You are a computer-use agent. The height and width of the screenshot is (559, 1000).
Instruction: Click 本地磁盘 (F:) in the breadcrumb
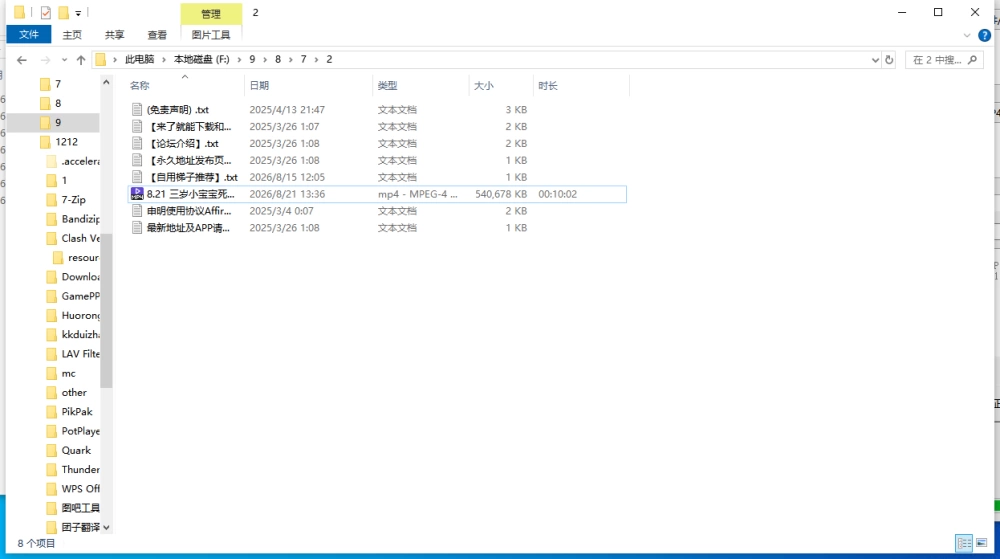tap(202, 59)
